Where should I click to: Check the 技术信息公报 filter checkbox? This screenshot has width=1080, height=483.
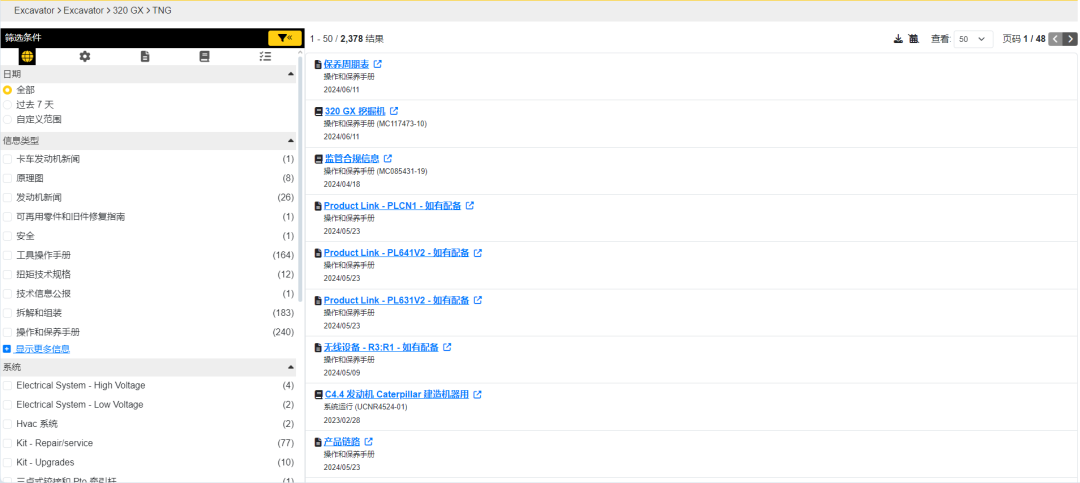[x=8, y=294]
